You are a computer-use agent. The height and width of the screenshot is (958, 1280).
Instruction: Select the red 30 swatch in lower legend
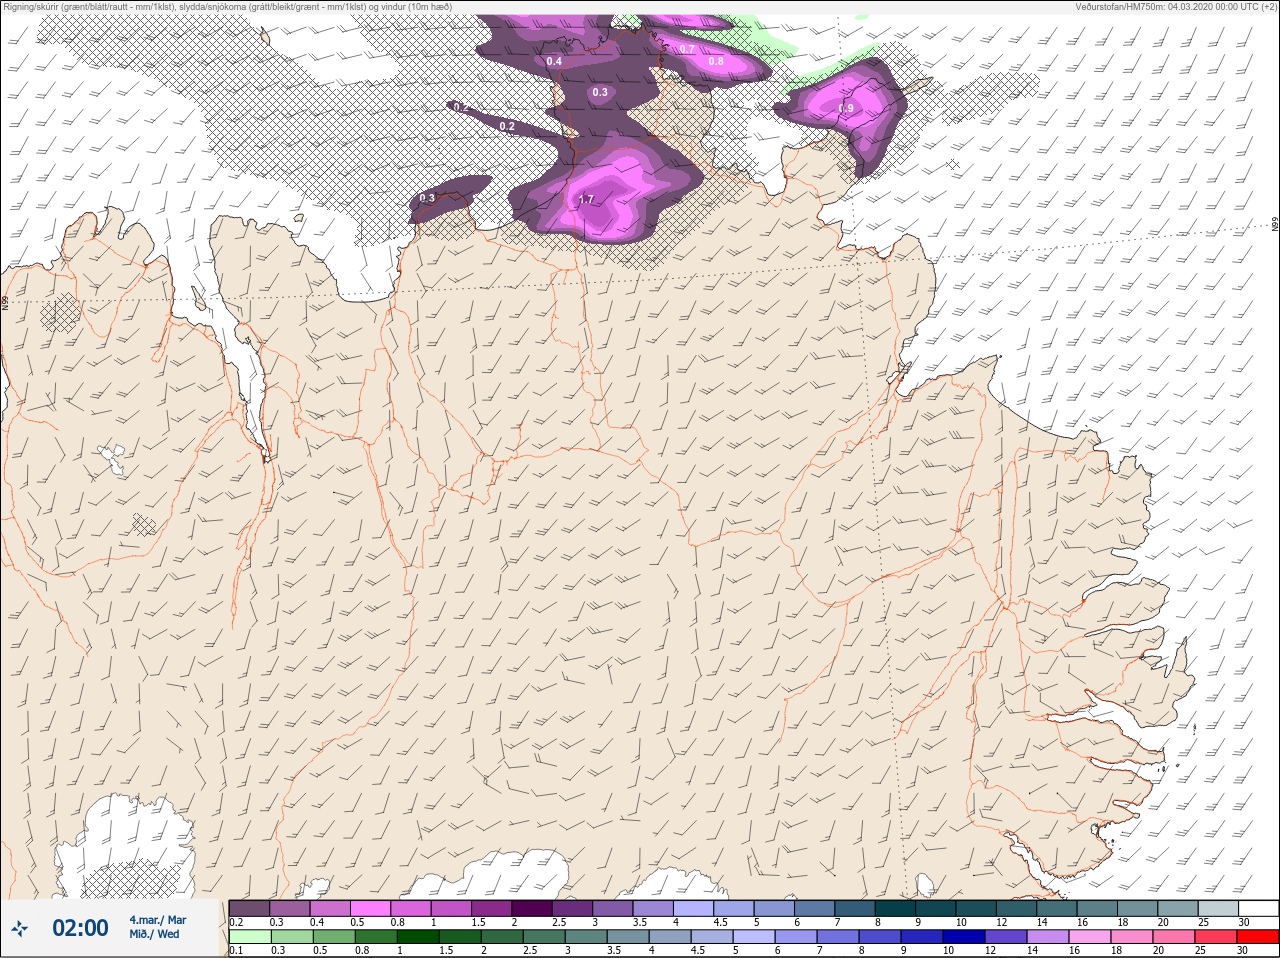[1258, 937]
